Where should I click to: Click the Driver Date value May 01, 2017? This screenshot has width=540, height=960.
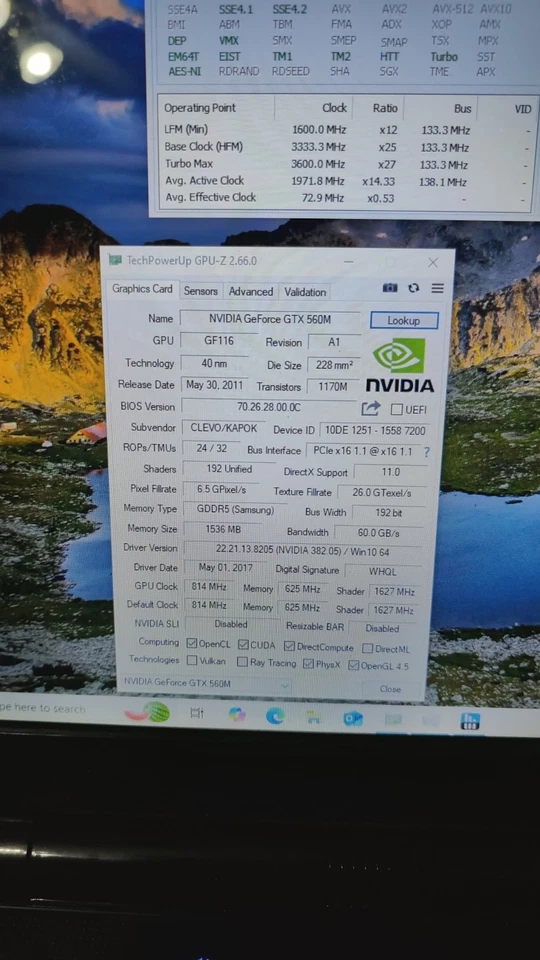[225, 568]
